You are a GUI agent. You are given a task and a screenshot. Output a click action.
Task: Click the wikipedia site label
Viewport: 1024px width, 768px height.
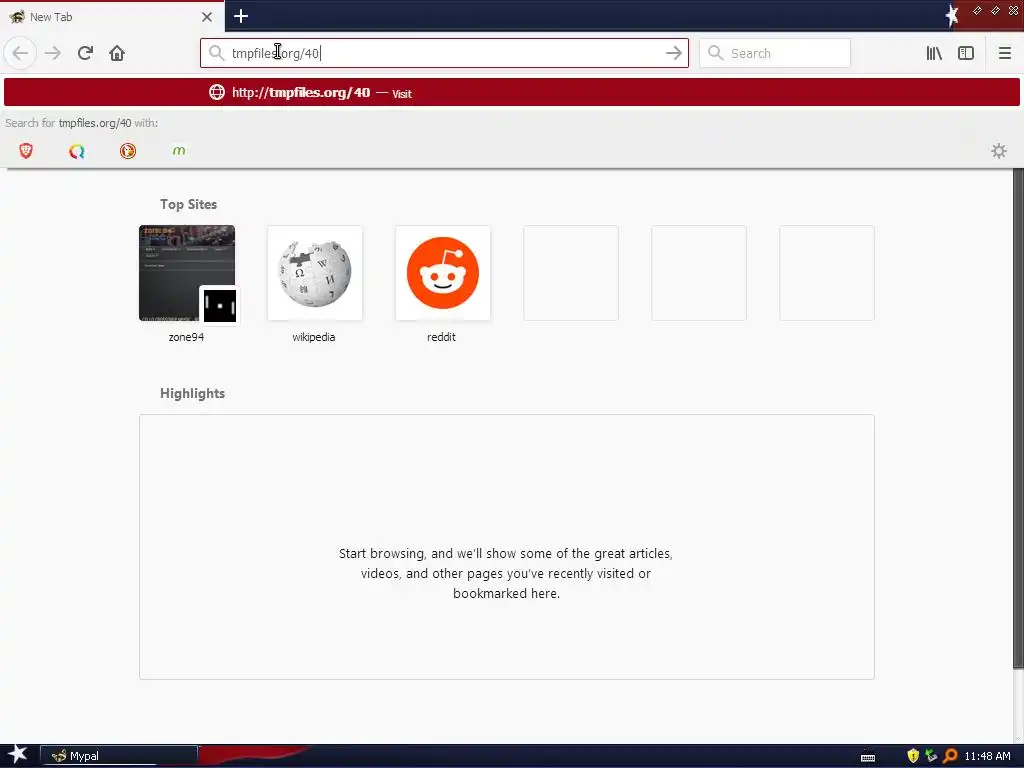tap(313, 337)
